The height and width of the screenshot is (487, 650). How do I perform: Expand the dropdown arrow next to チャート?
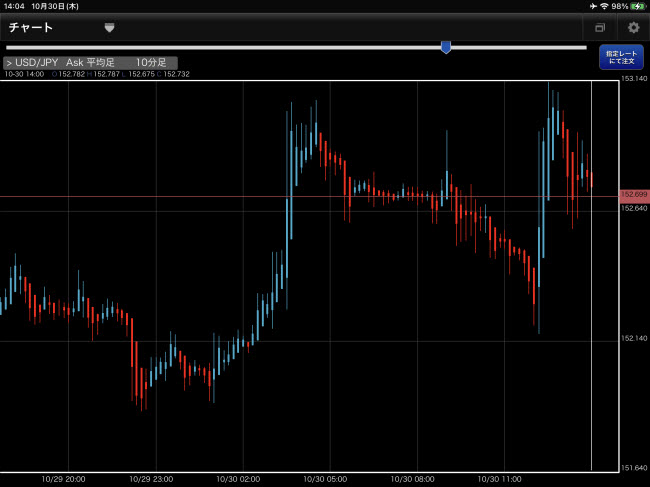point(109,28)
